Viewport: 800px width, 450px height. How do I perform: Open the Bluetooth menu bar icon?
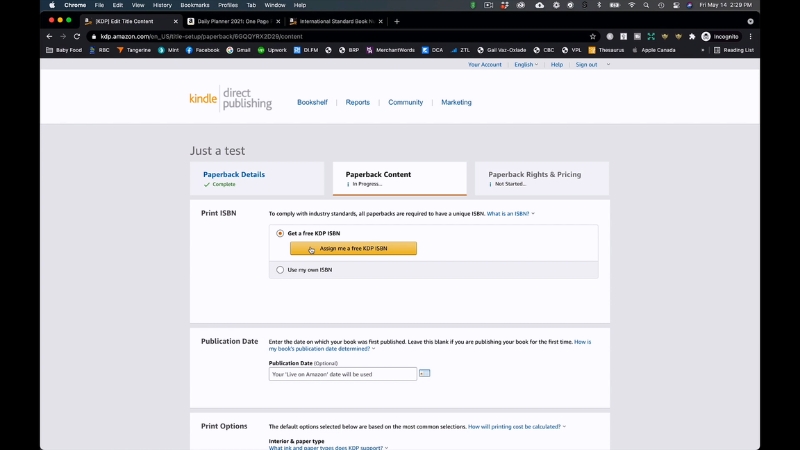click(599, 5)
